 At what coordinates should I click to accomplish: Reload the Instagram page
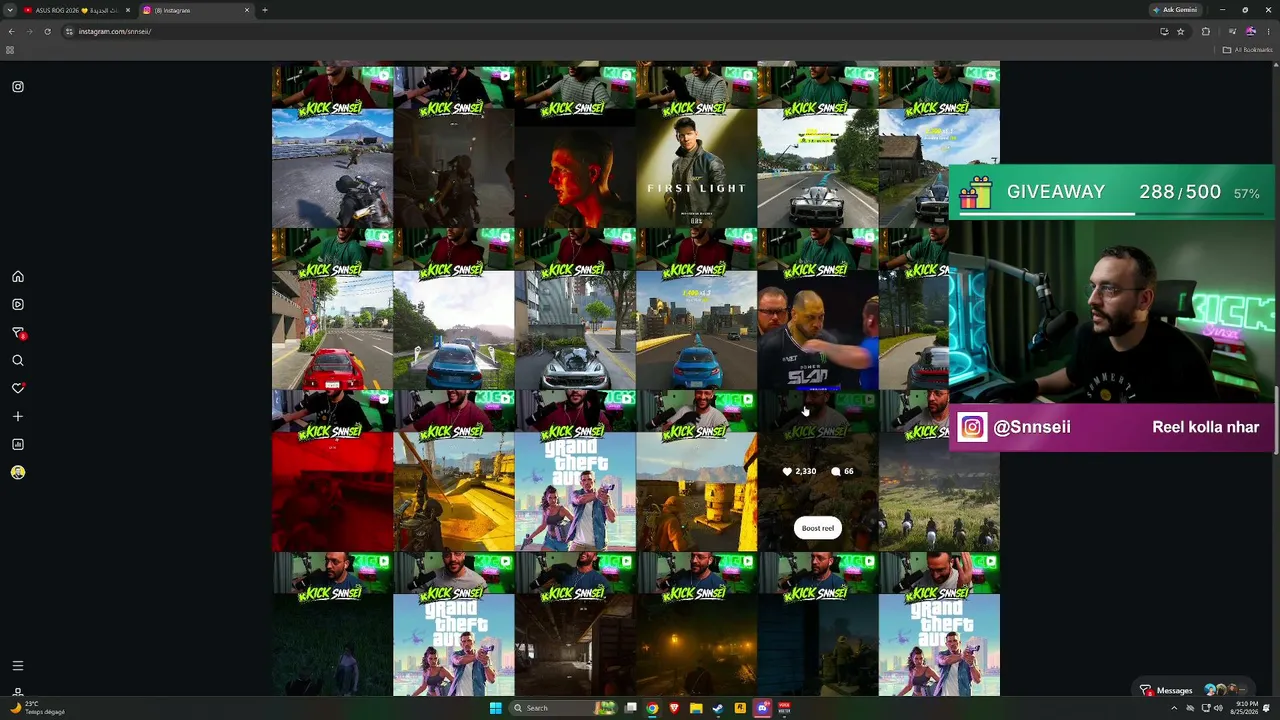(47, 31)
